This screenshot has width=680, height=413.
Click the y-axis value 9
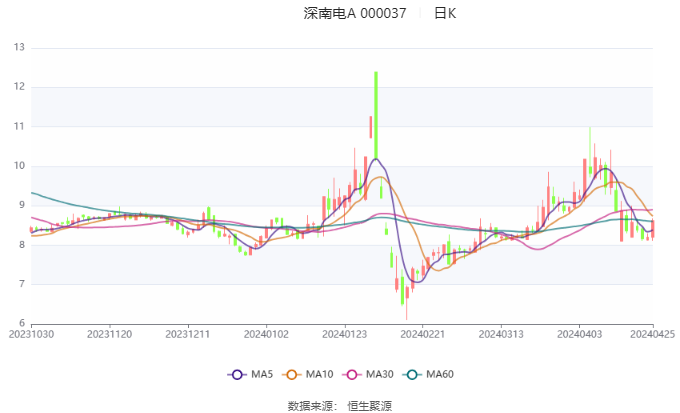(x=22, y=205)
